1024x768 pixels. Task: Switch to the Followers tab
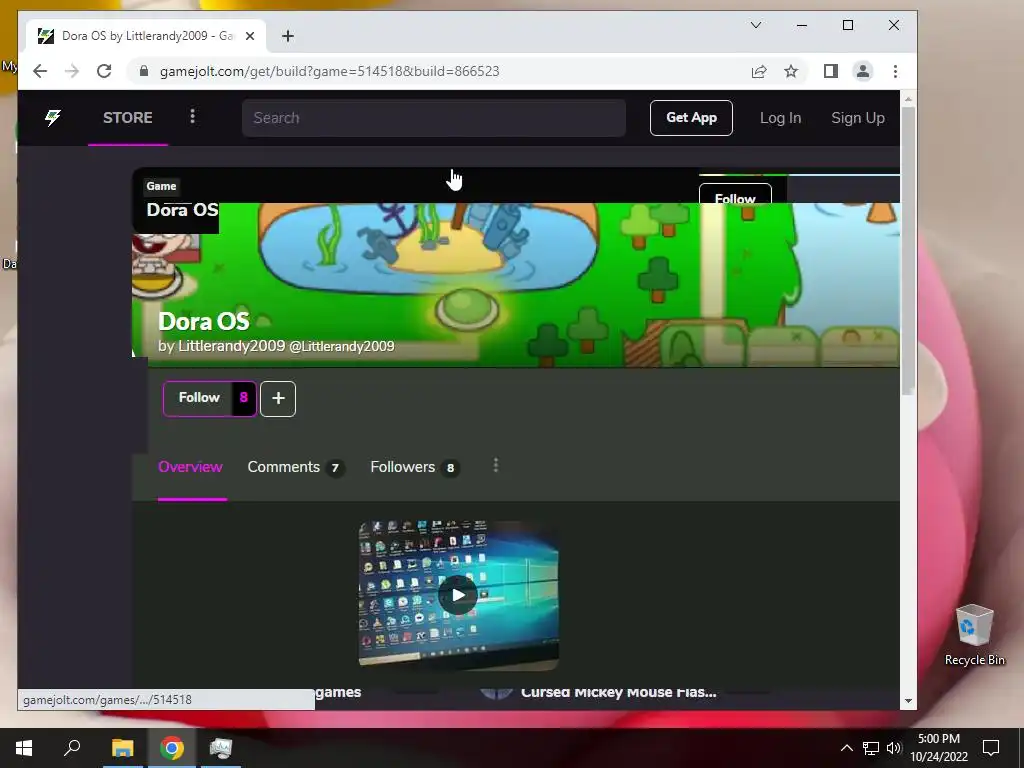click(x=415, y=468)
